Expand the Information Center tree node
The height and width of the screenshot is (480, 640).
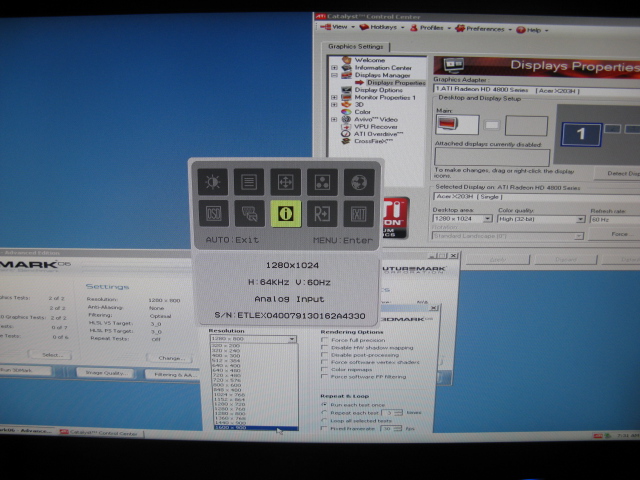(x=334, y=68)
